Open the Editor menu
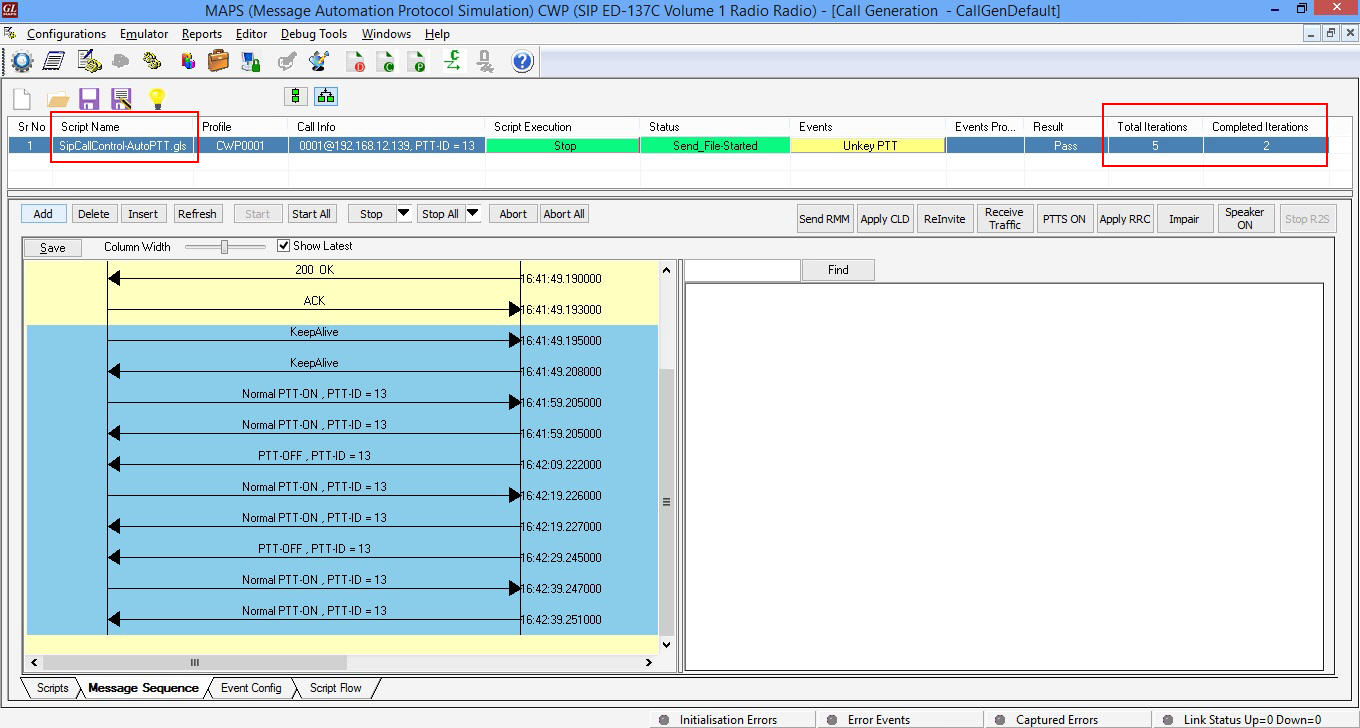Image resolution: width=1360 pixels, height=728 pixels. coord(251,34)
